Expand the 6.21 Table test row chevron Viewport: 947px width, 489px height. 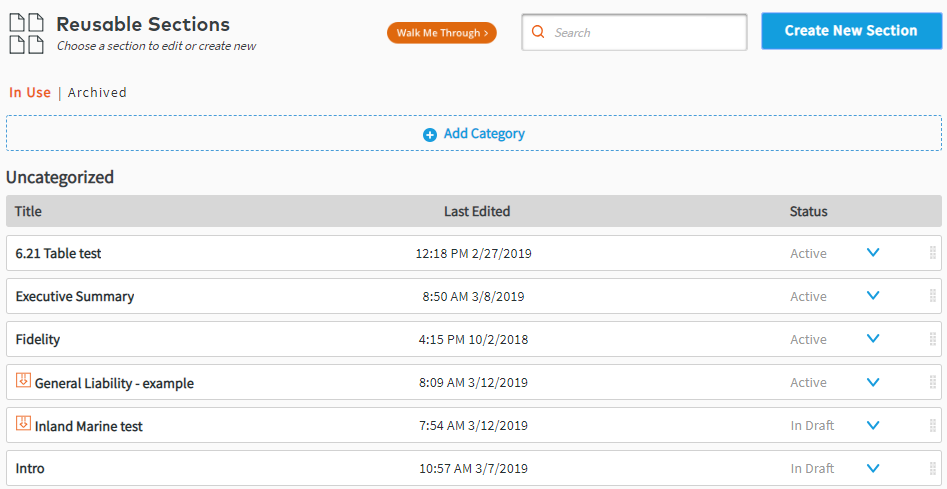point(873,253)
